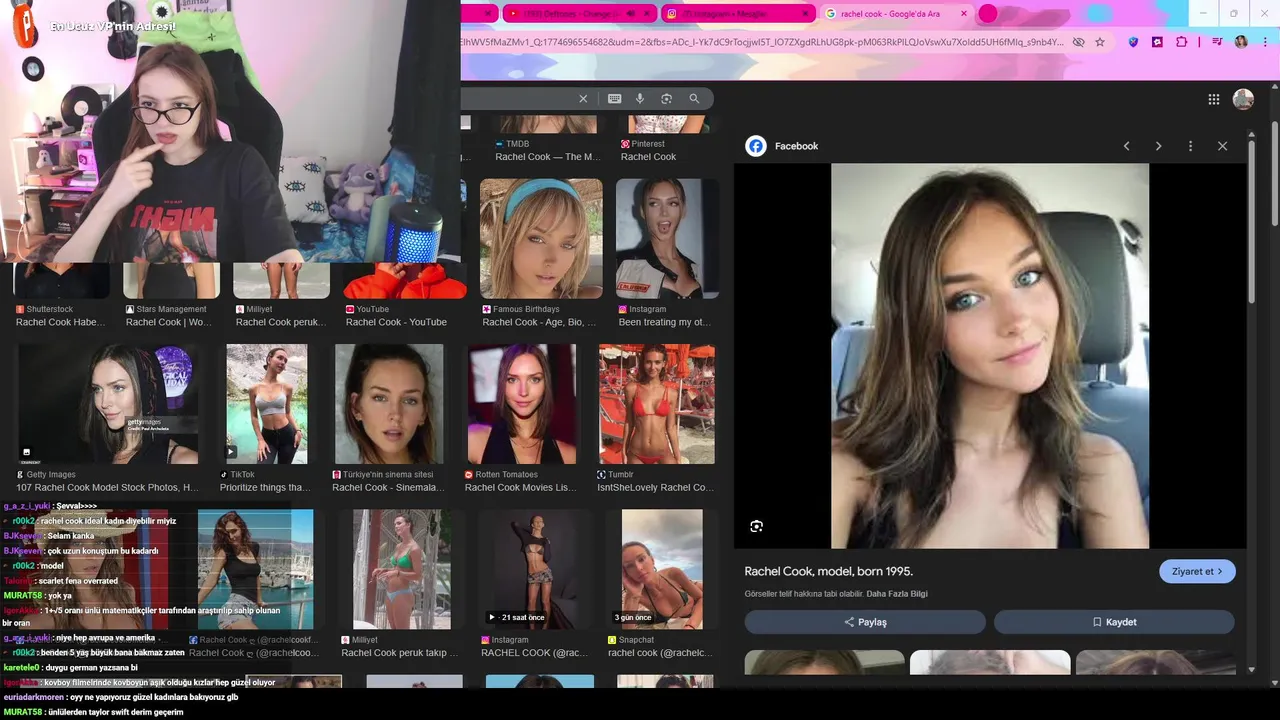Screen dimensions: 1280x720
Task: Click the magnifier search button
Action: pos(694,99)
